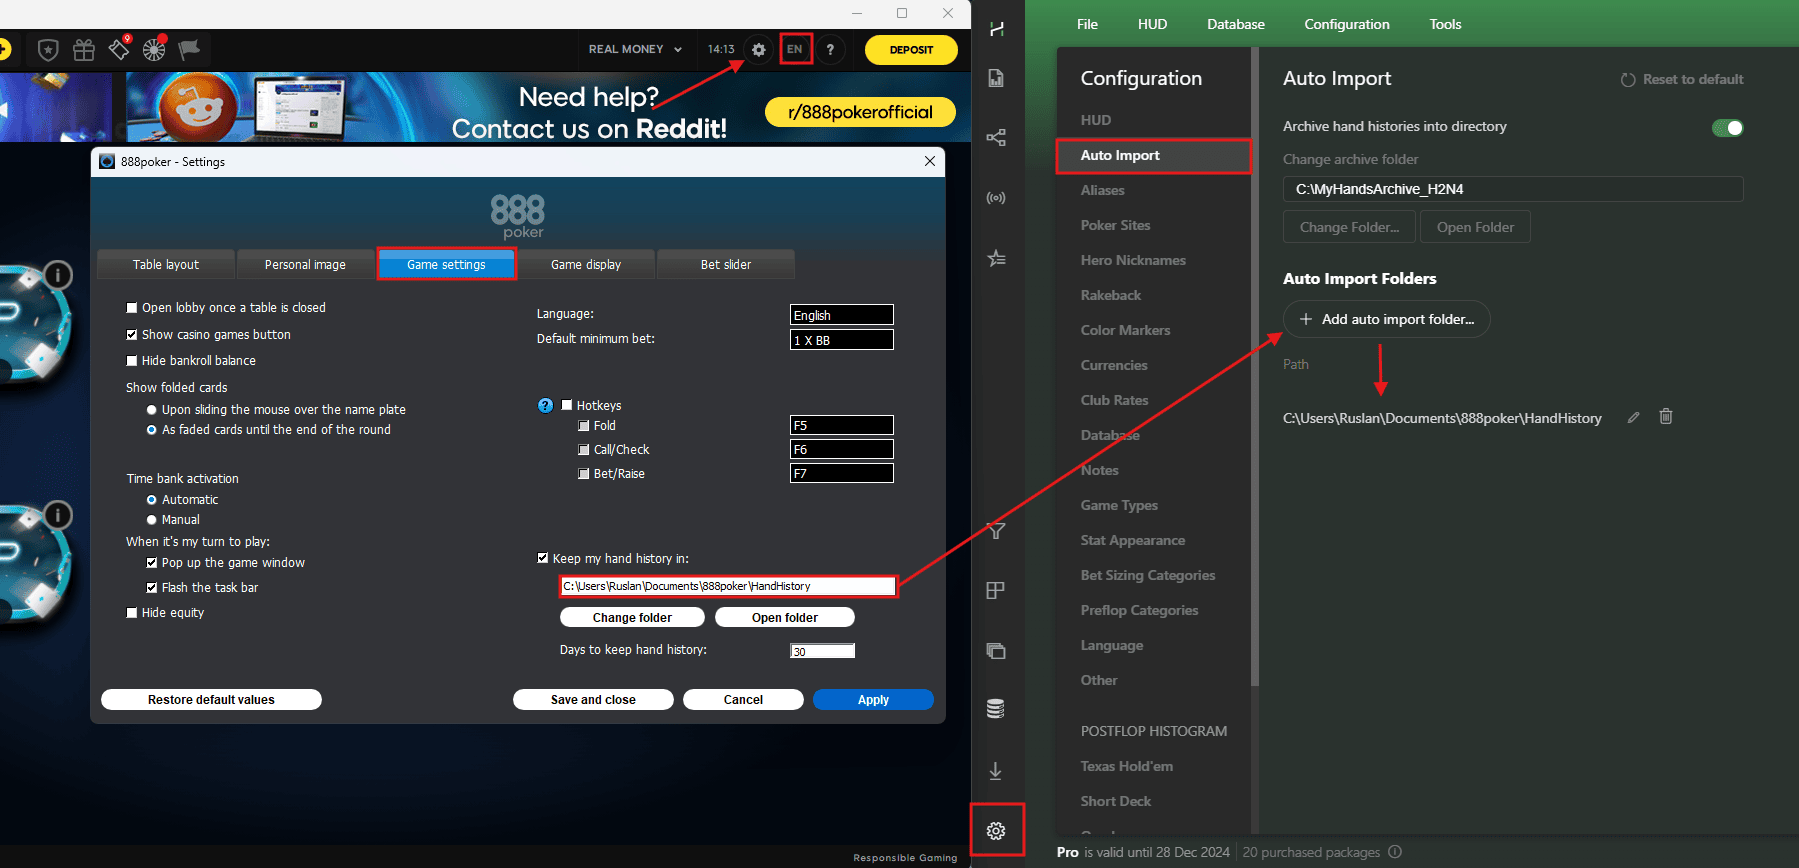The height and width of the screenshot is (868, 1799).
Task: Open the layout grid icon in H2N4 sidebar
Action: [996, 591]
